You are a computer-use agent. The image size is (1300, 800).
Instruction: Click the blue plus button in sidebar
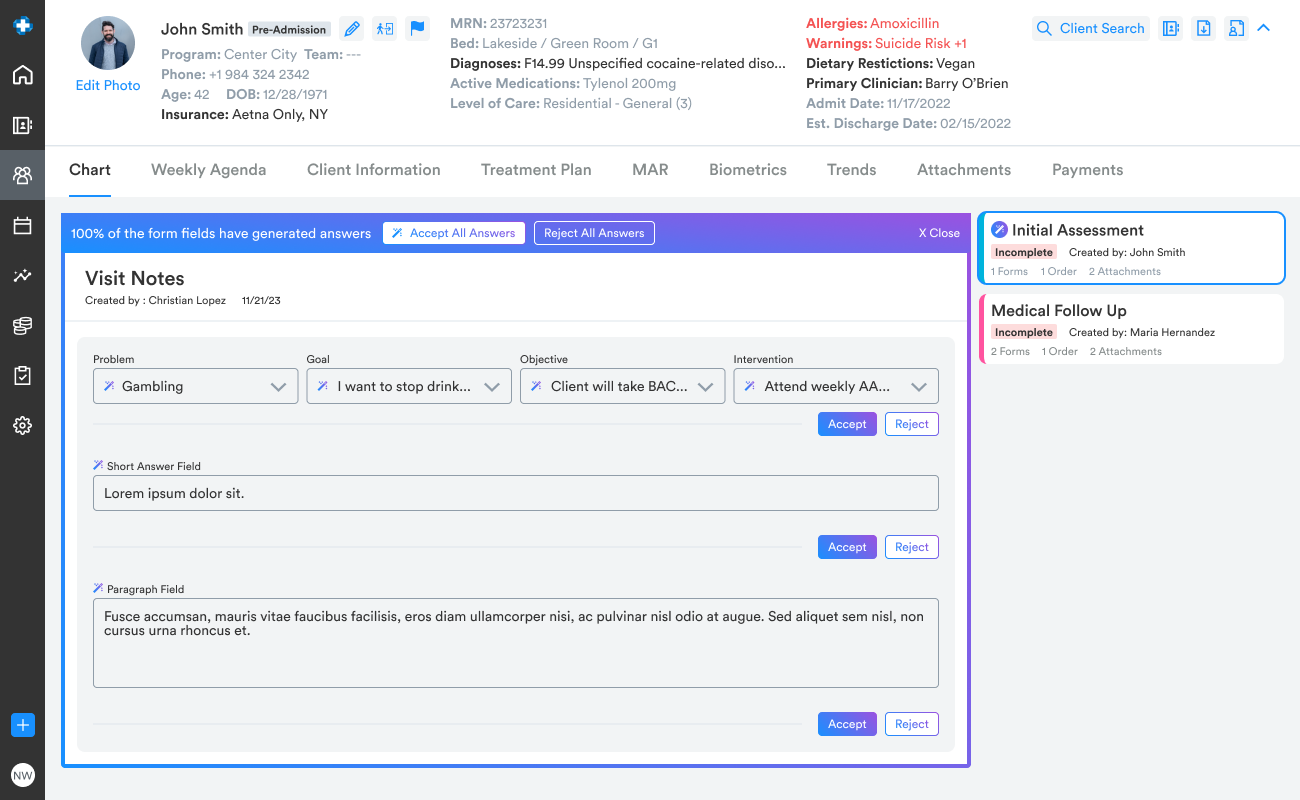(x=22, y=725)
